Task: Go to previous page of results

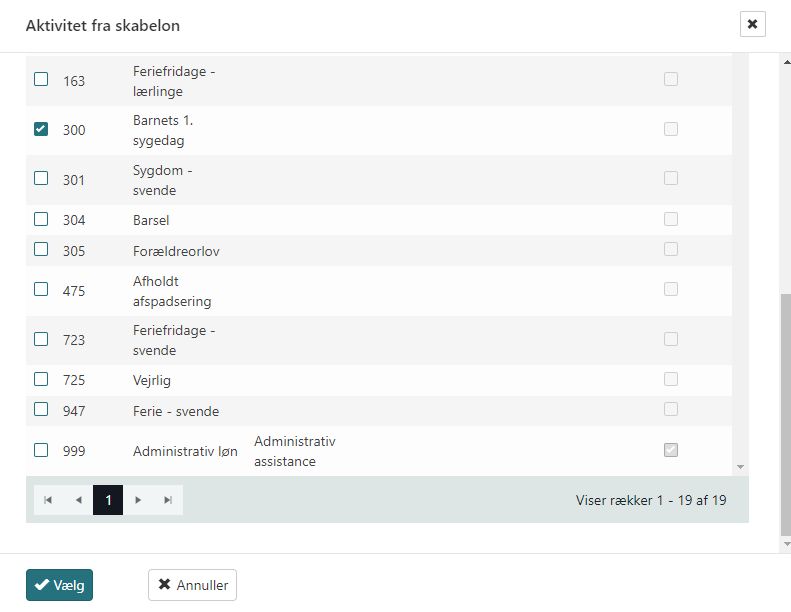Action: click(x=78, y=500)
